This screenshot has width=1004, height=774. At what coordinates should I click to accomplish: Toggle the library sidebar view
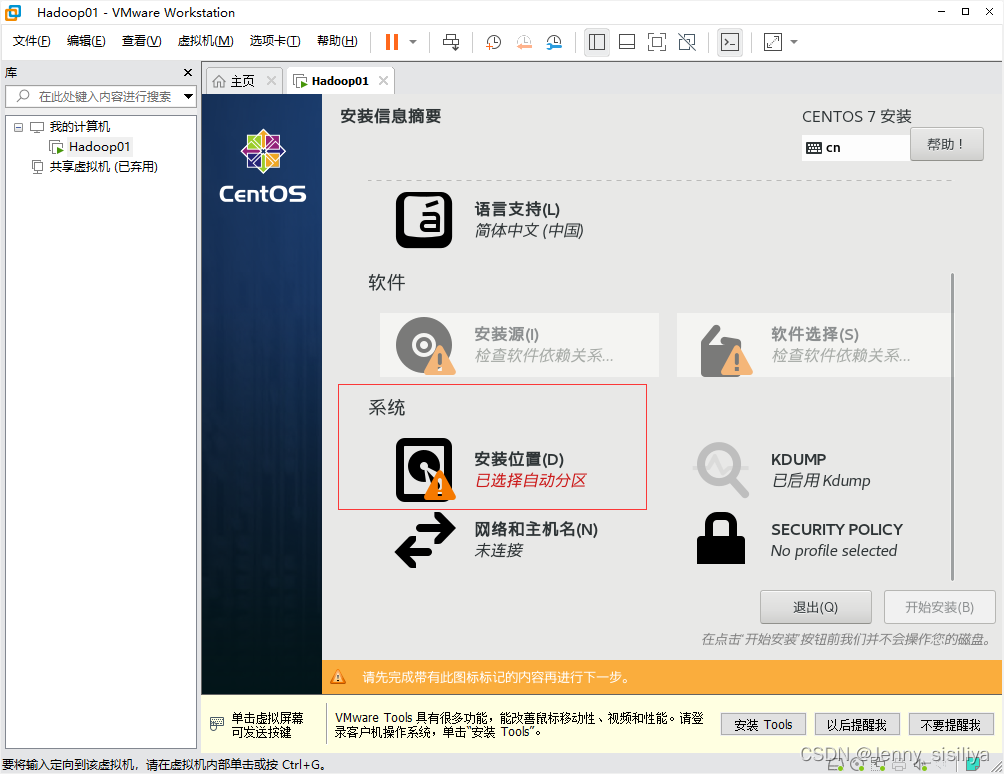pos(597,42)
